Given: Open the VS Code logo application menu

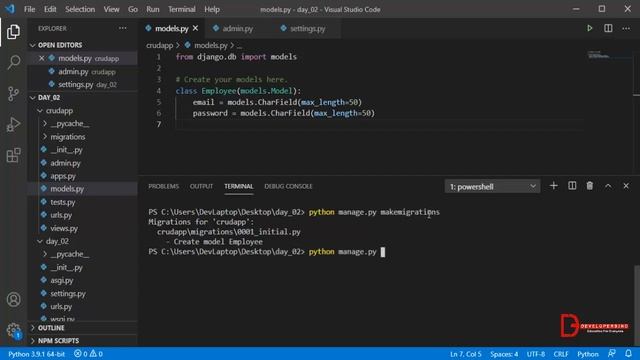Looking at the screenshot, I should tap(10, 9).
